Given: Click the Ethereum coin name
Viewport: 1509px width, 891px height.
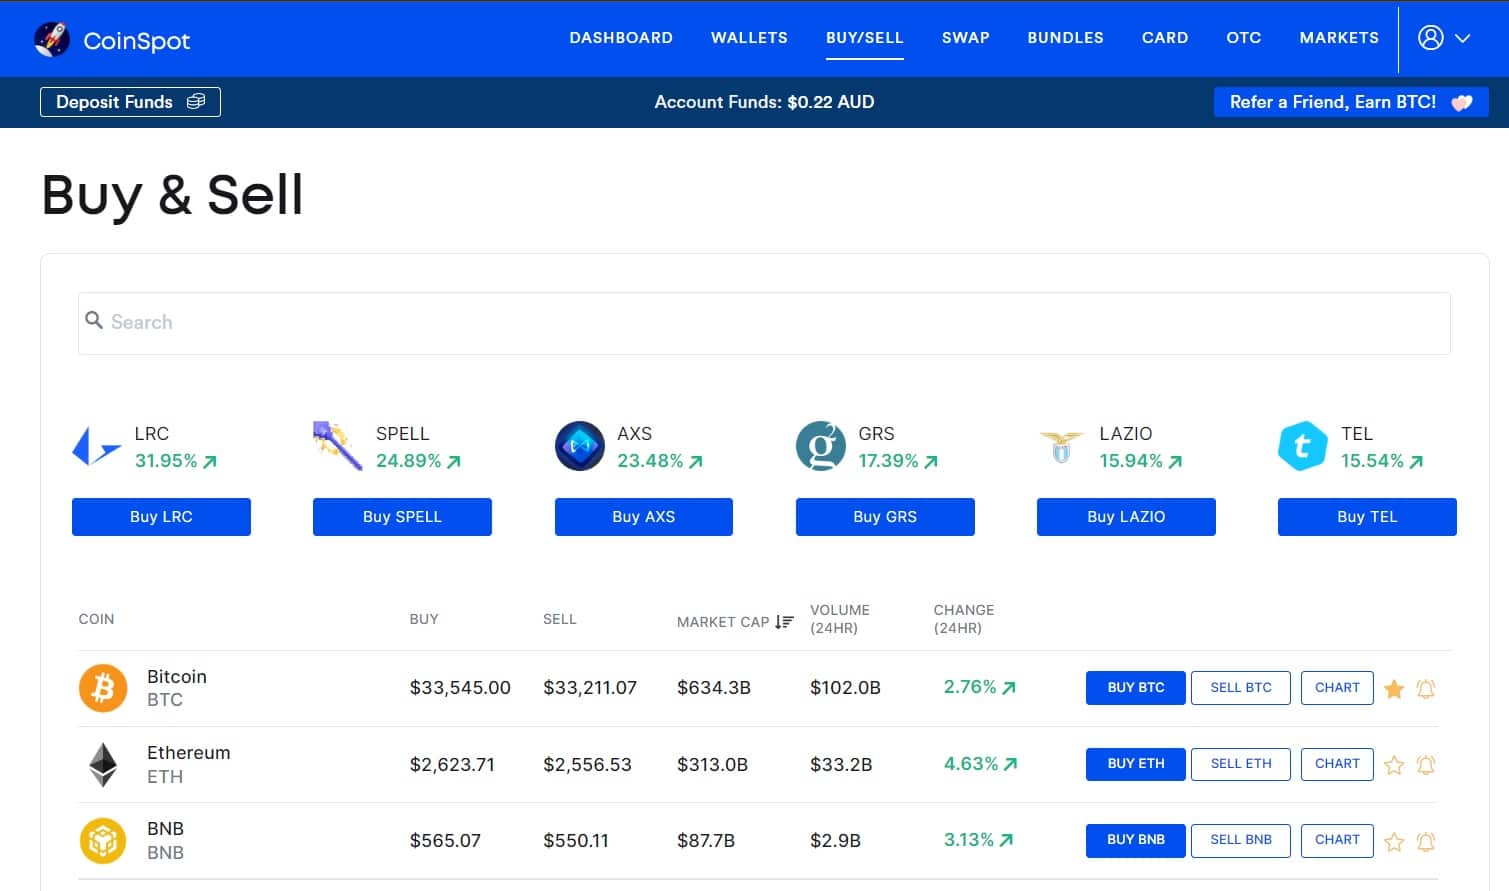Looking at the screenshot, I should [x=188, y=753].
